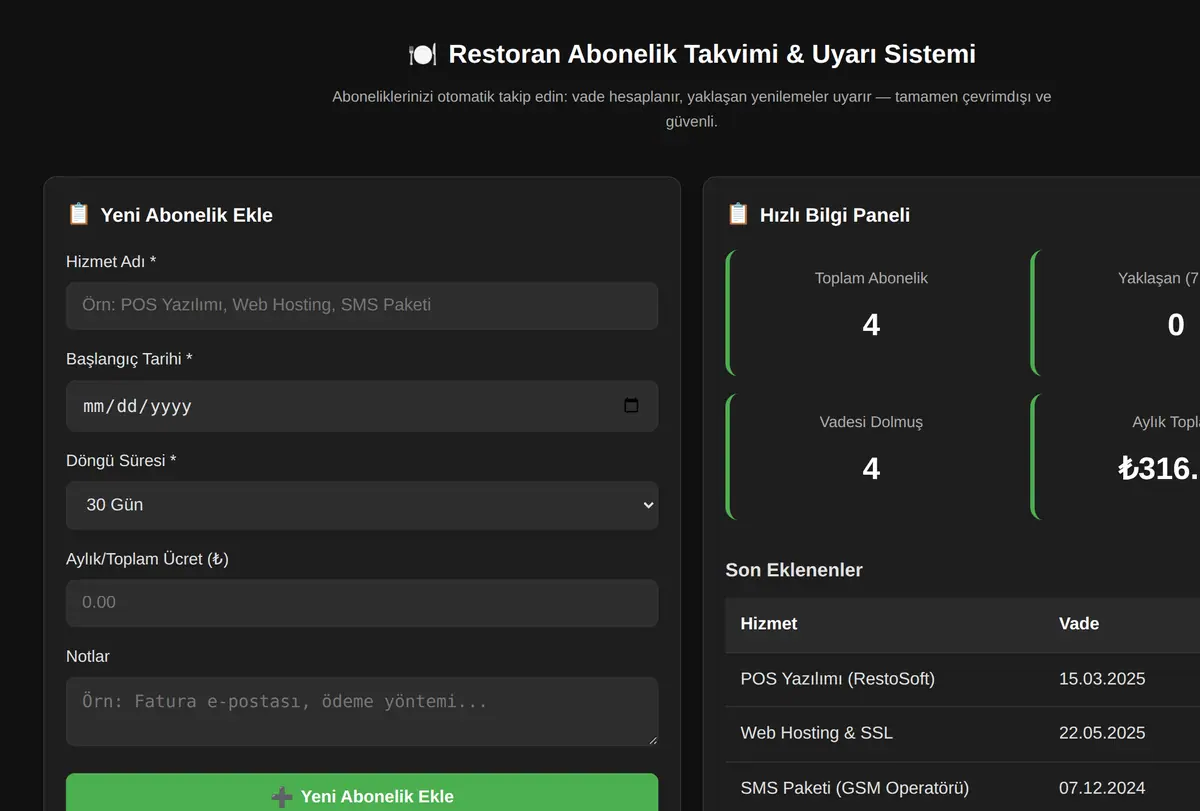Screen dimensions: 1200x811
Task: Click the Yaklaşan stat card showing 0
Action: pos(1115,312)
